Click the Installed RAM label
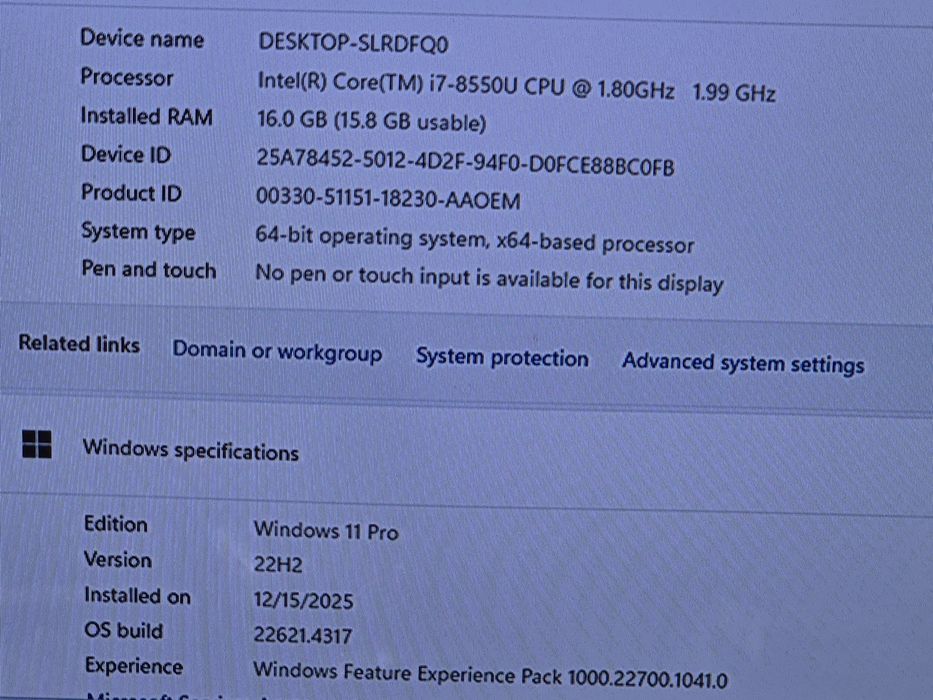933x700 pixels. coord(146,116)
